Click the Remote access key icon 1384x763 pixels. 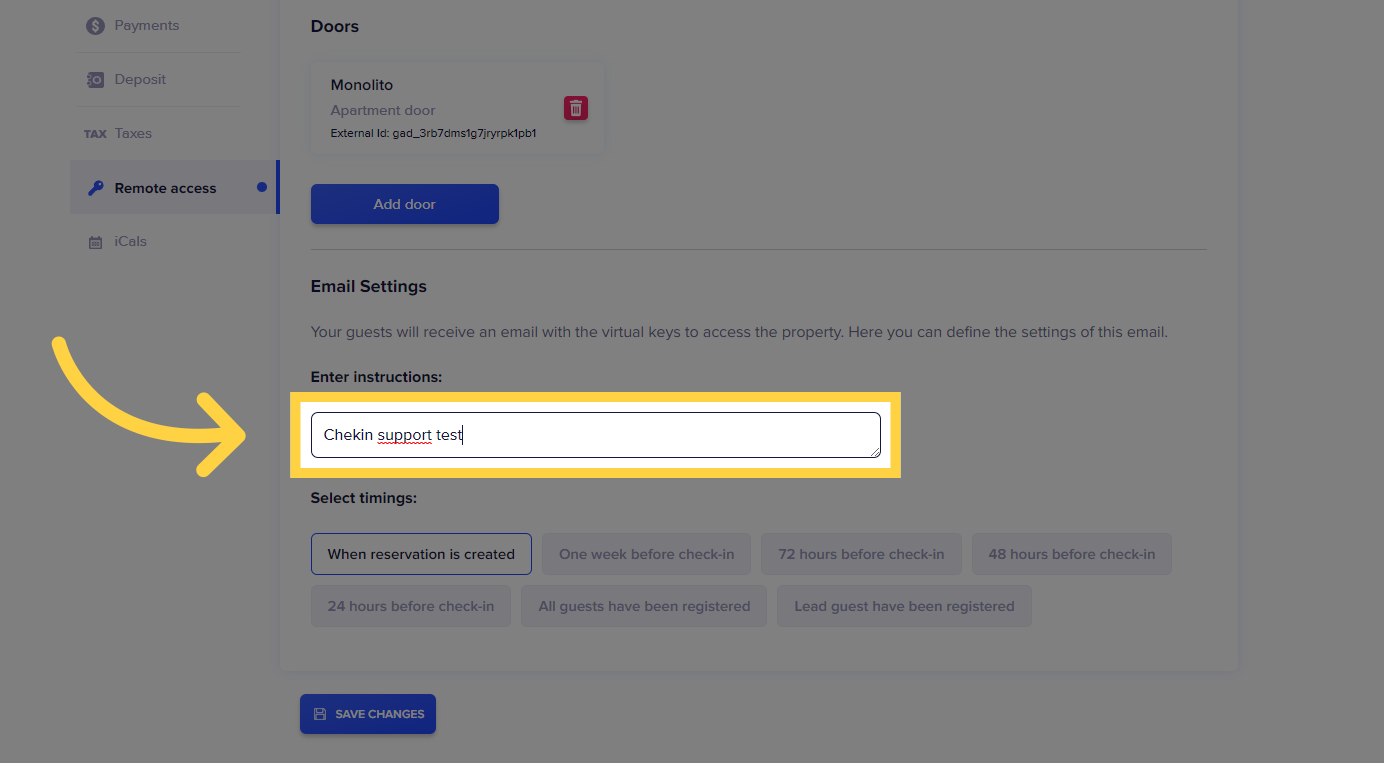(x=95, y=188)
